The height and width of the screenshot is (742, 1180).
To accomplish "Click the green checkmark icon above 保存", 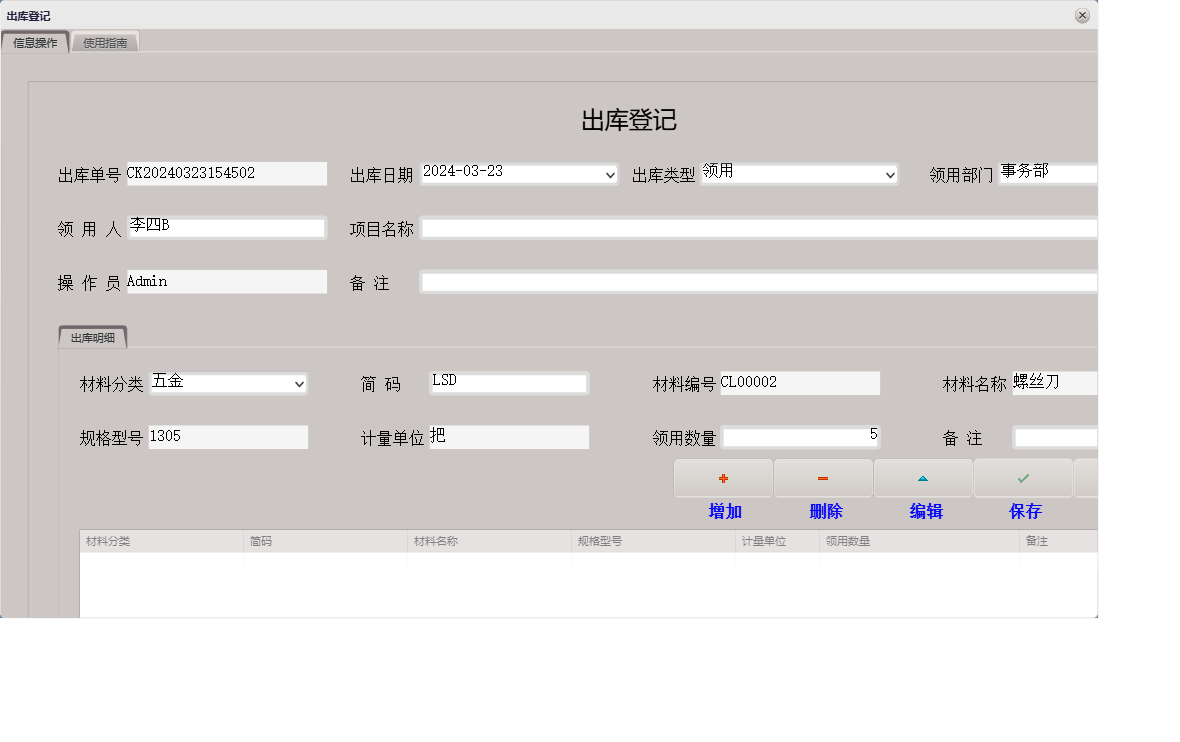I will tap(1024, 477).
